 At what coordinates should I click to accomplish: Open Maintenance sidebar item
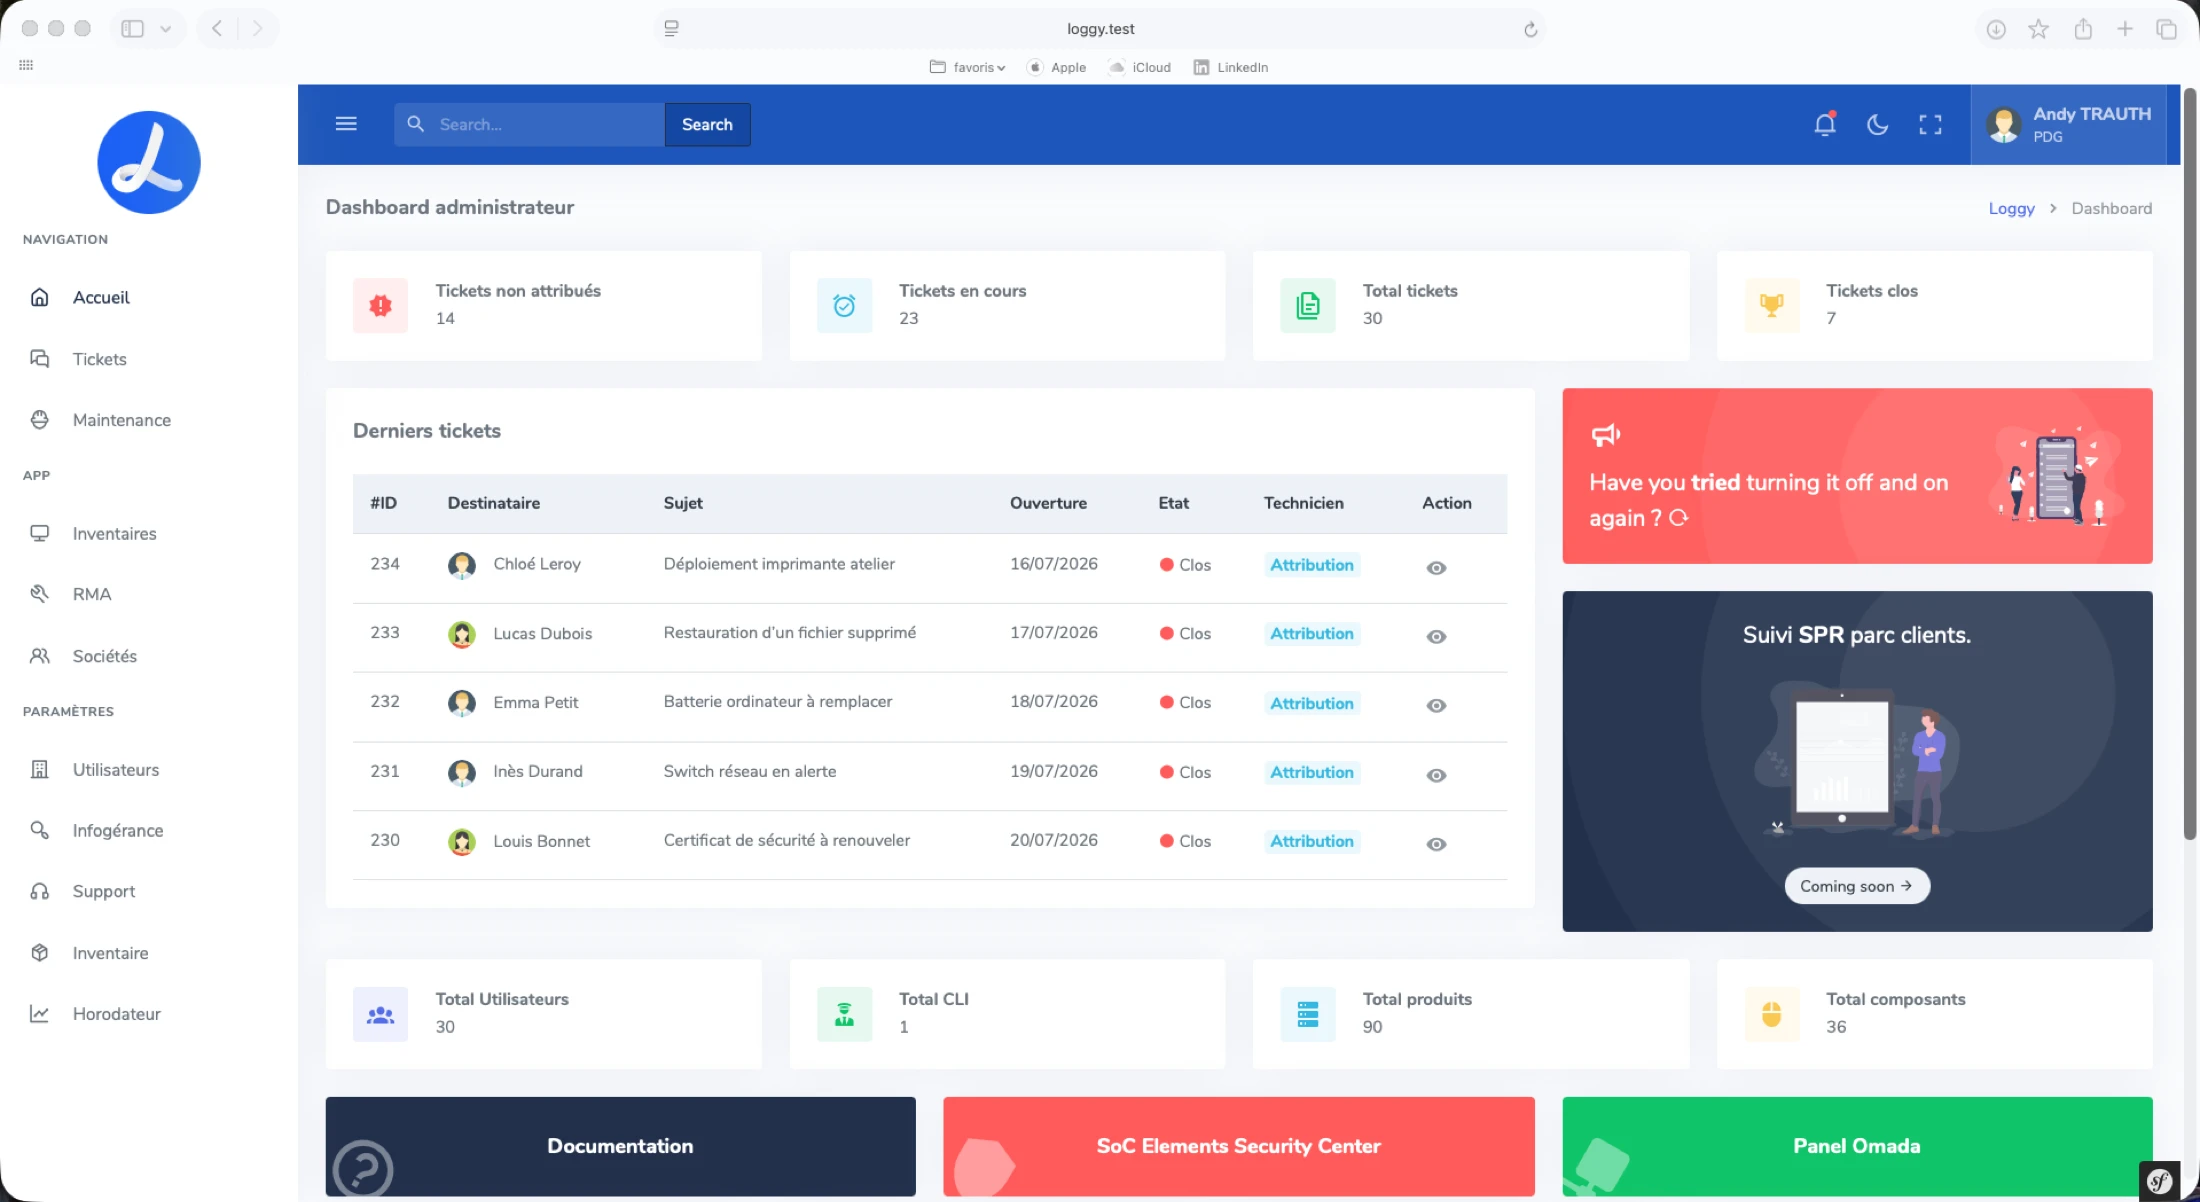point(121,420)
